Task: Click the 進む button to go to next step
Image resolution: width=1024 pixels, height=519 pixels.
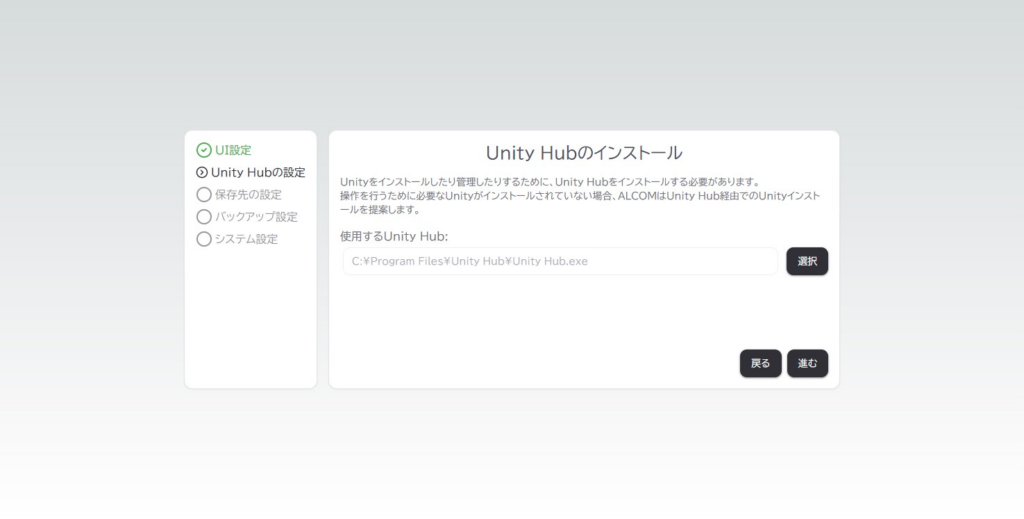Action: 807,364
